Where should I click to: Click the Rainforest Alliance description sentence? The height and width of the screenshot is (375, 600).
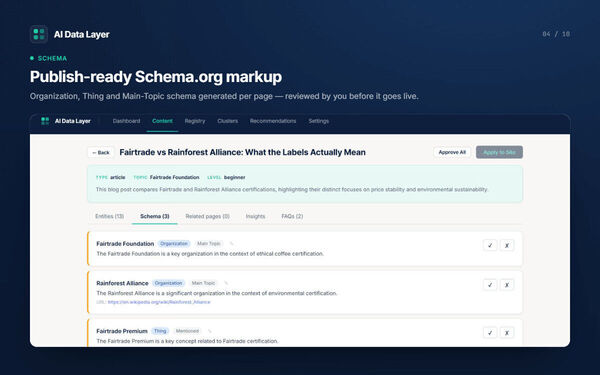[217, 293]
